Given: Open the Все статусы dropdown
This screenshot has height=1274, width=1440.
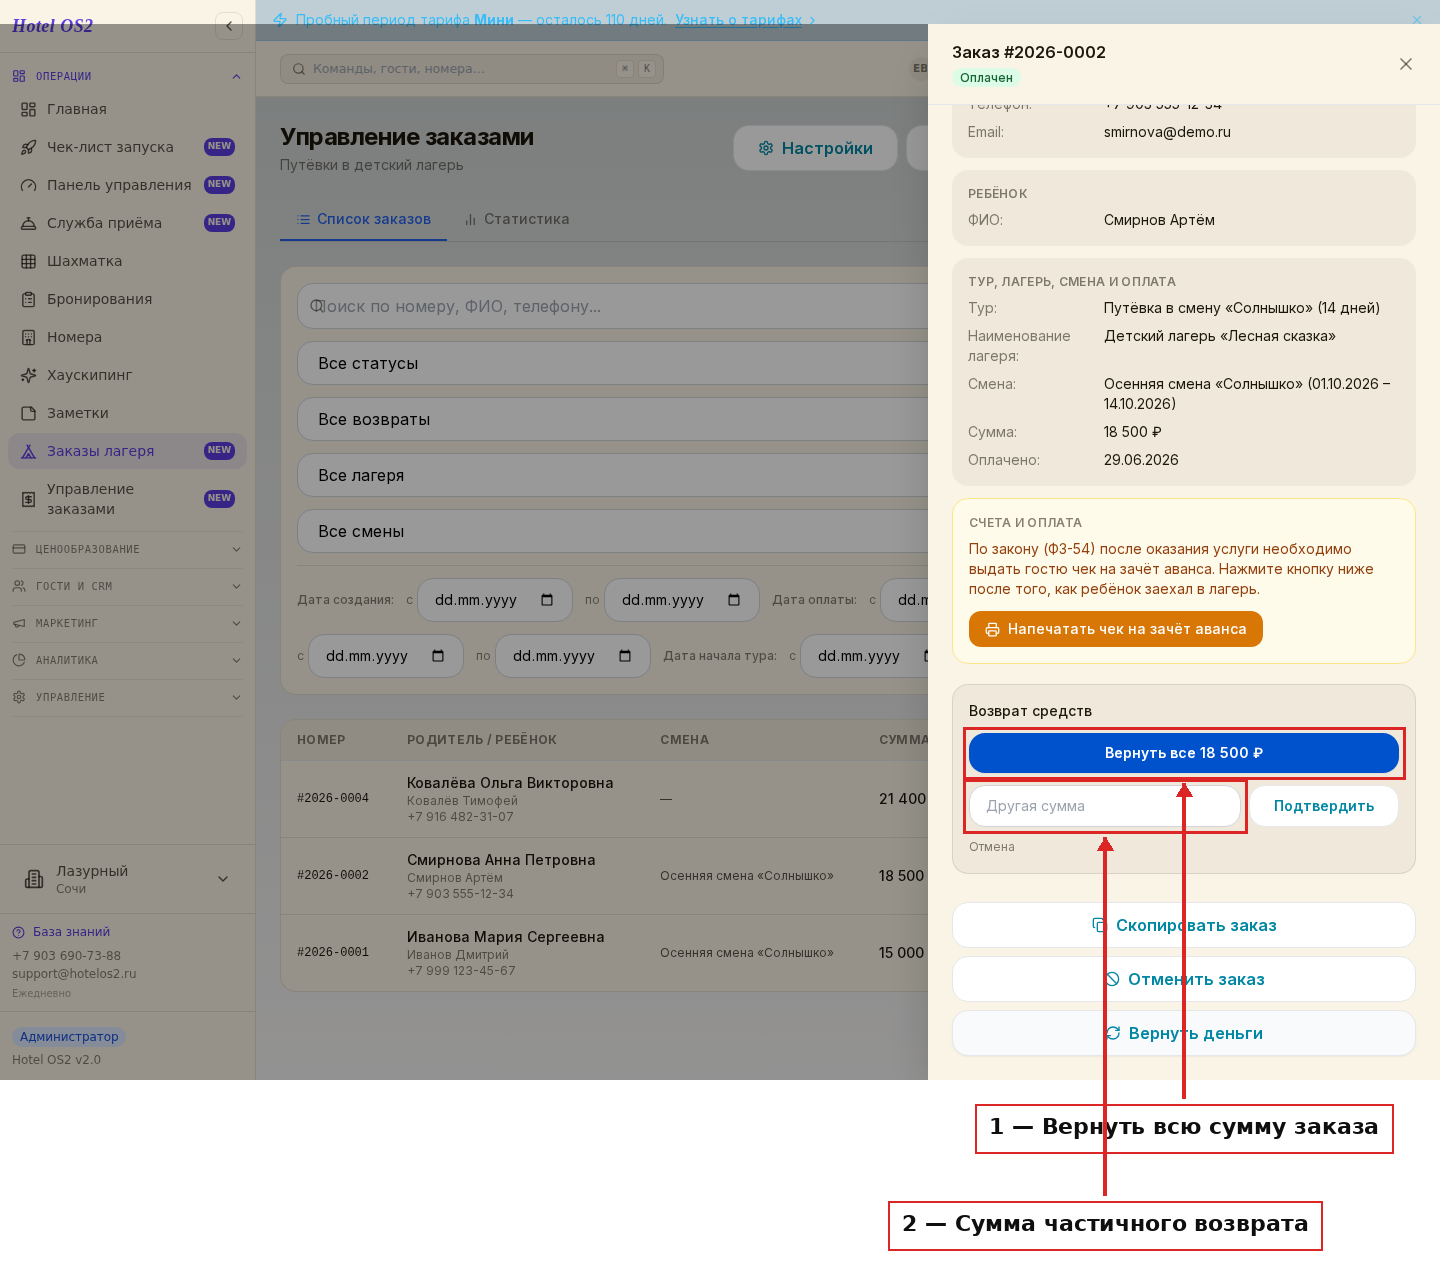Looking at the screenshot, I should click(613, 363).
